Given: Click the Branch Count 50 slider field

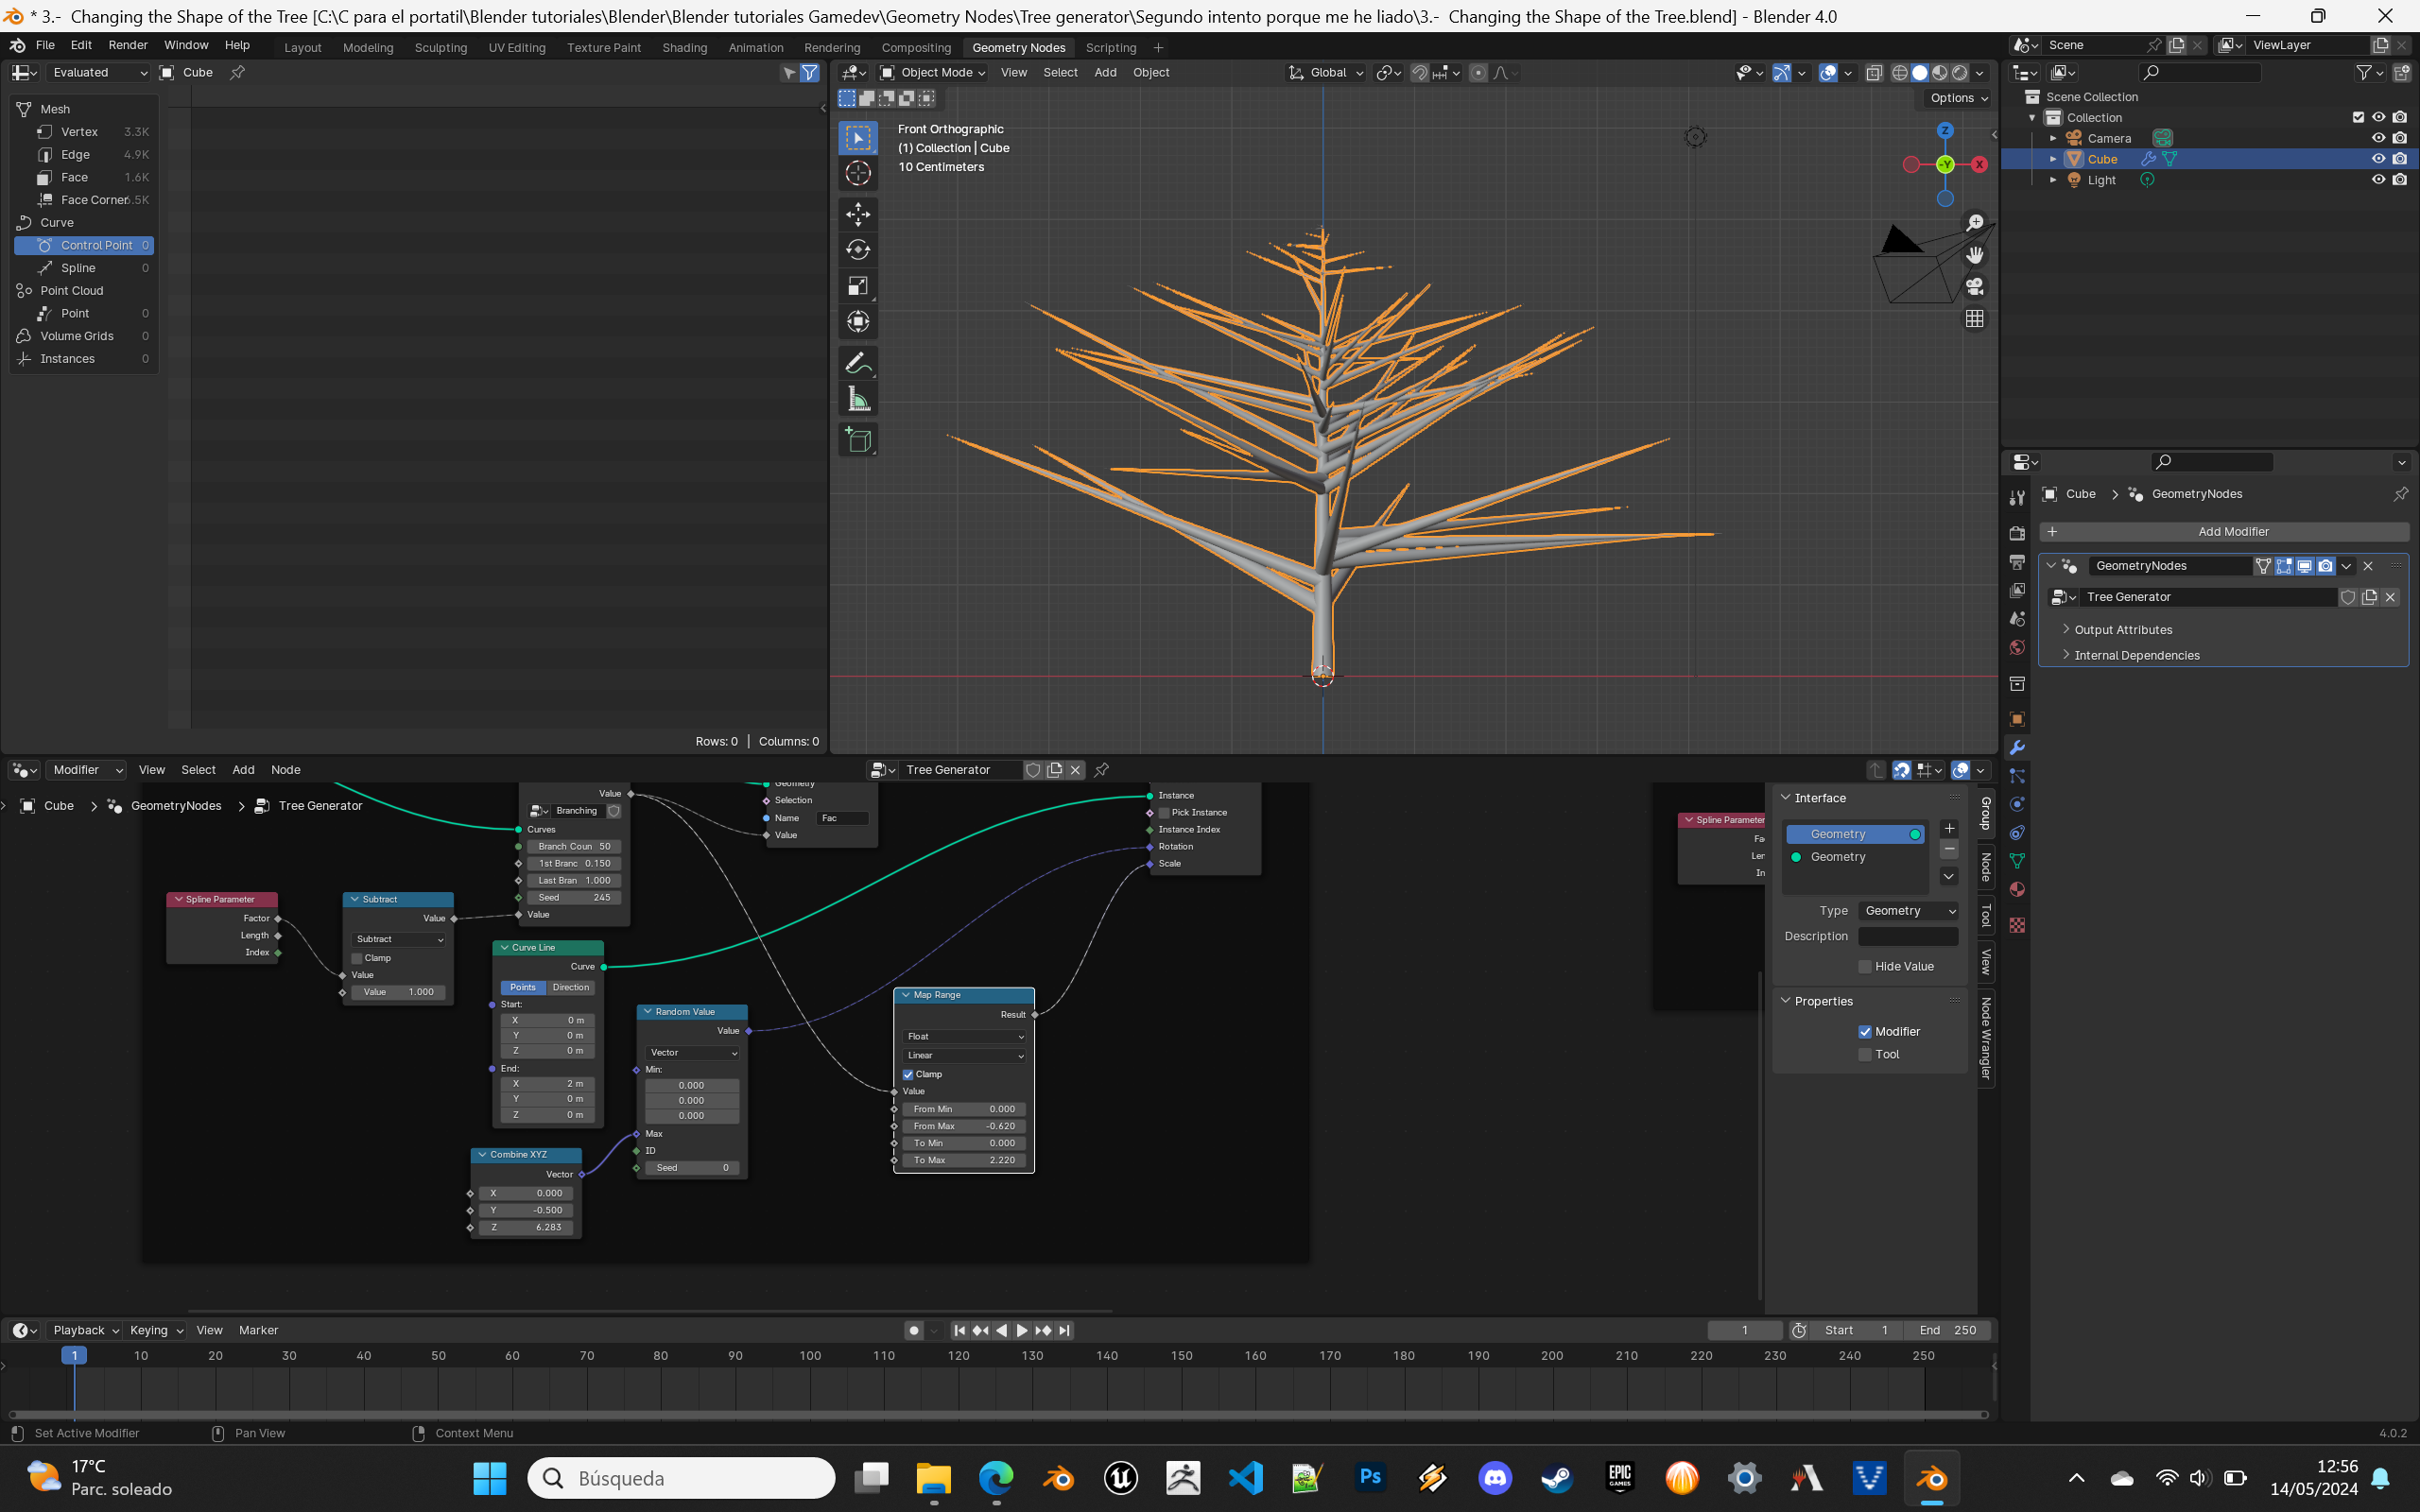Looking at the screenshot, I should click(x=574, y=846).
